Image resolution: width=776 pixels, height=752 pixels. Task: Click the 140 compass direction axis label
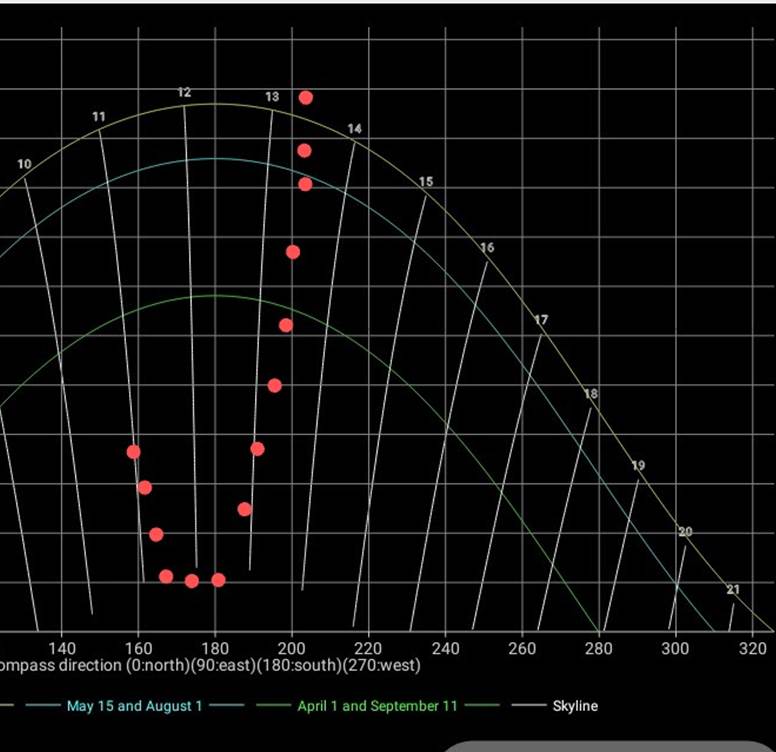[x=61, y=648]
